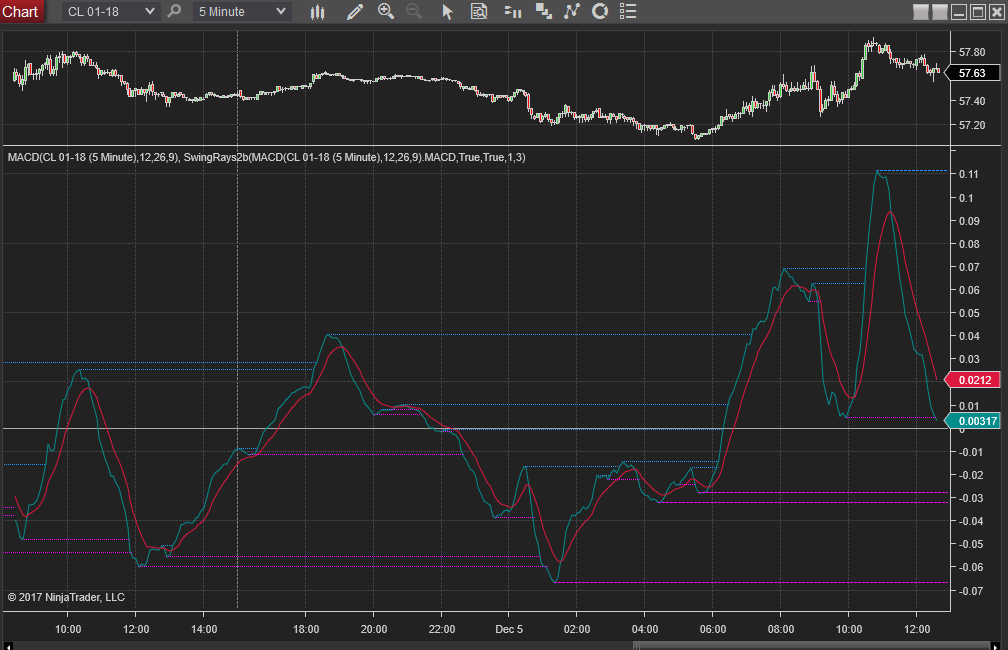Click the red Chart tab label
The width and height of the screenshot is (1008, 650).
tap(21, 12)
